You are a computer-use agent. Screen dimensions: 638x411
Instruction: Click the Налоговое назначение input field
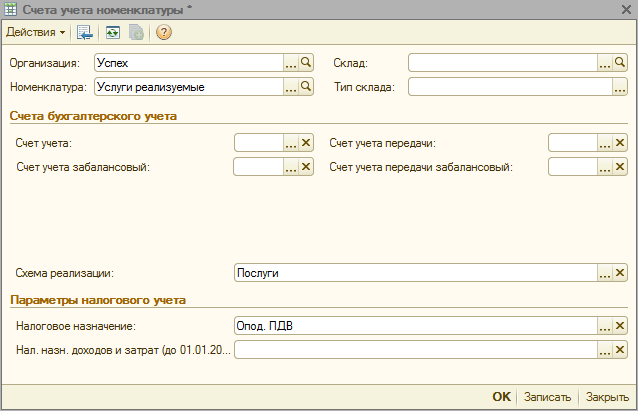coord(414,326)
